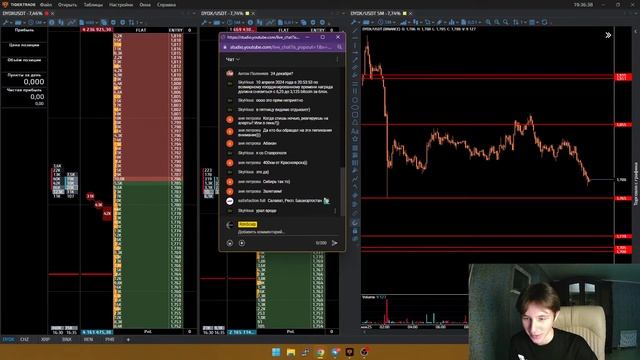Select the DYDX/USDT 5M chart tab

tap(376, 13)
